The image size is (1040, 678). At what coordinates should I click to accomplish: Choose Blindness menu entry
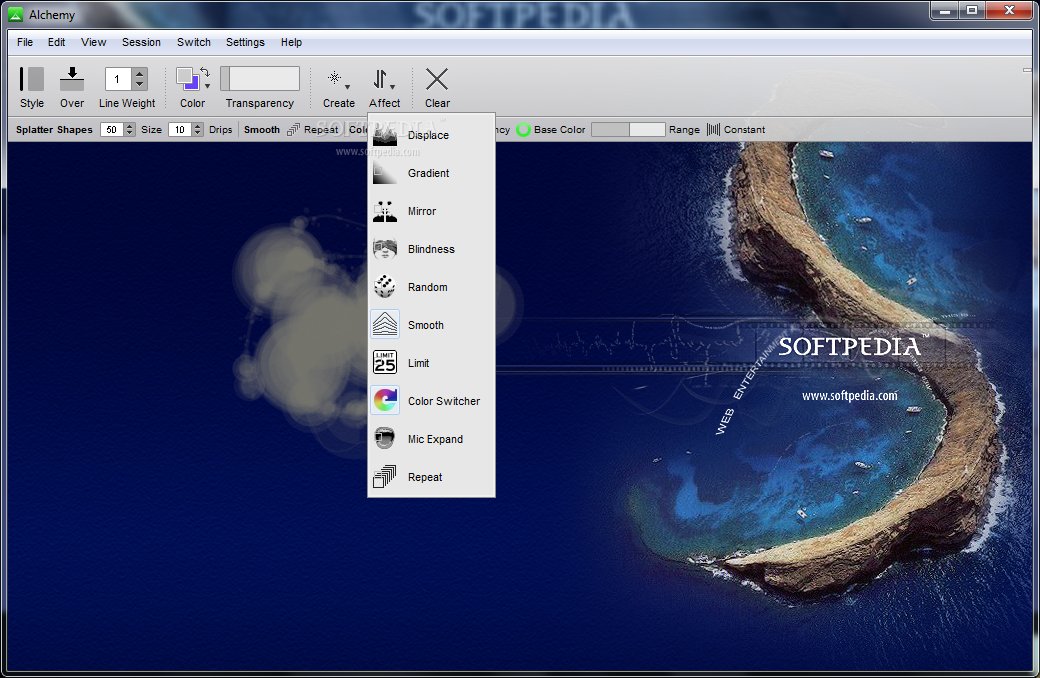point(431,249)
